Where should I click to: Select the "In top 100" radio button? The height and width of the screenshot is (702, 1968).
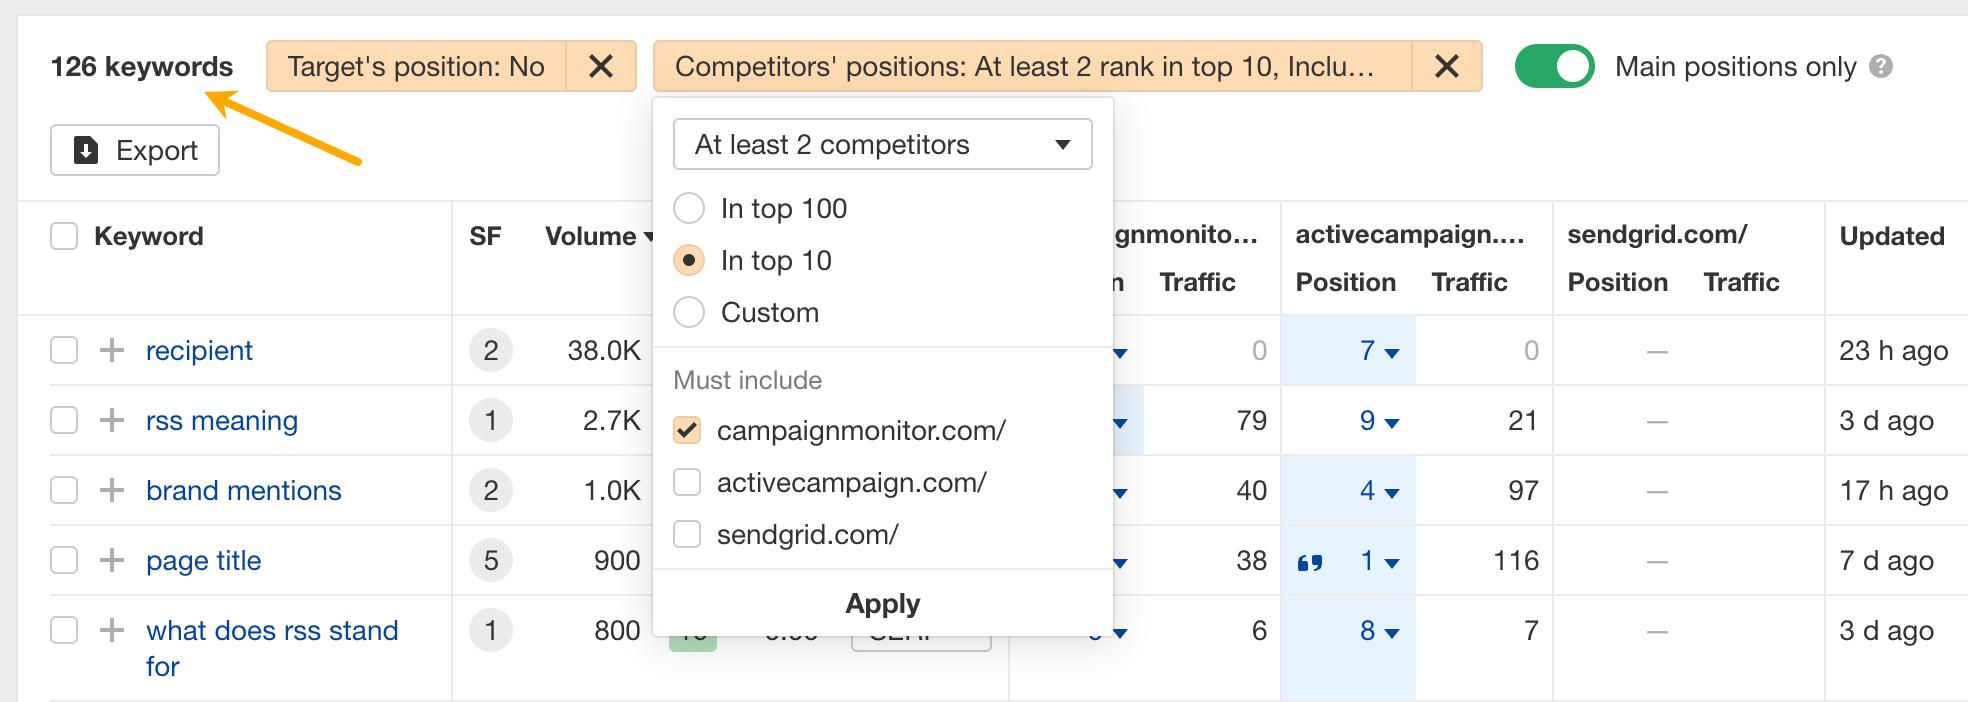tap(688, 208)
